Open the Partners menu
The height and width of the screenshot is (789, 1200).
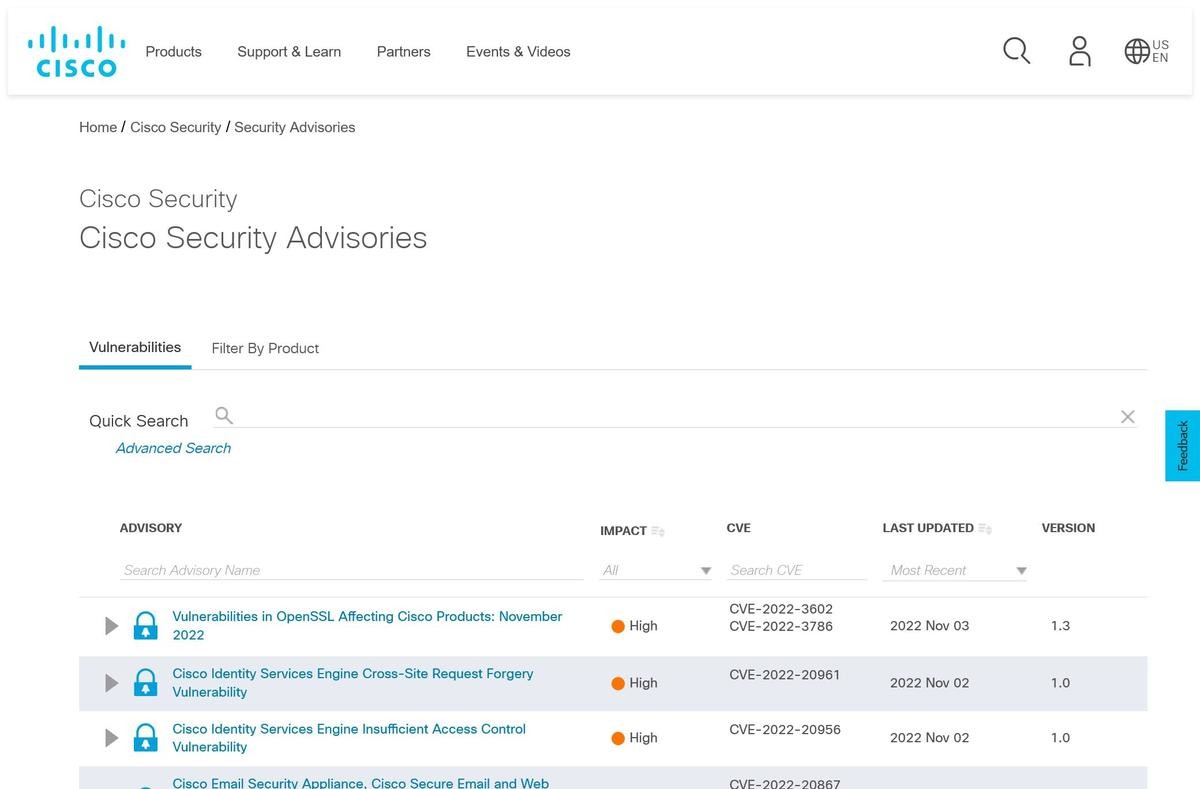tap(404, 52)
